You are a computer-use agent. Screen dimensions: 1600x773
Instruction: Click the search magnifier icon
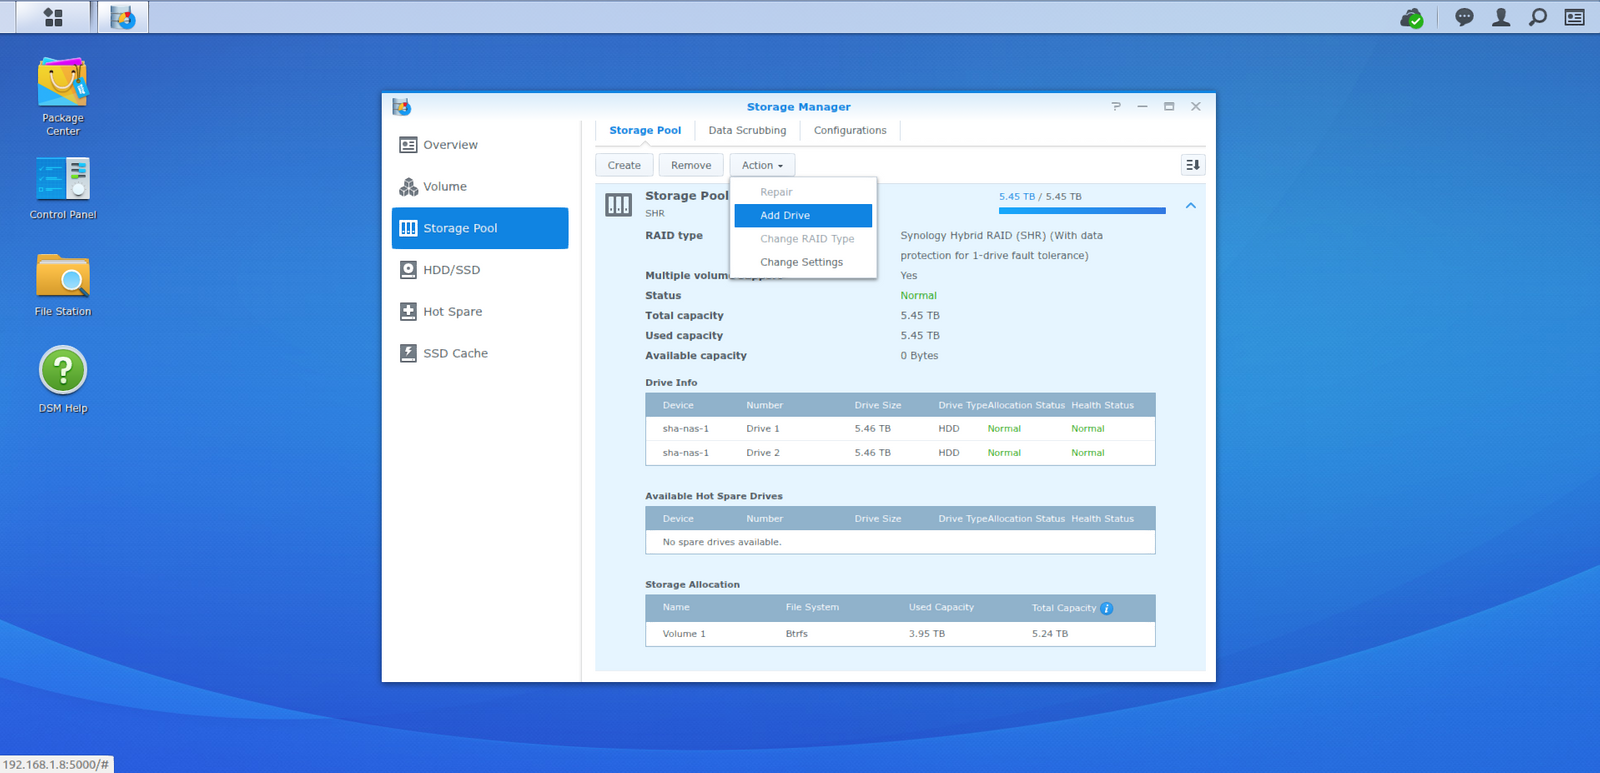(1538, 17)
